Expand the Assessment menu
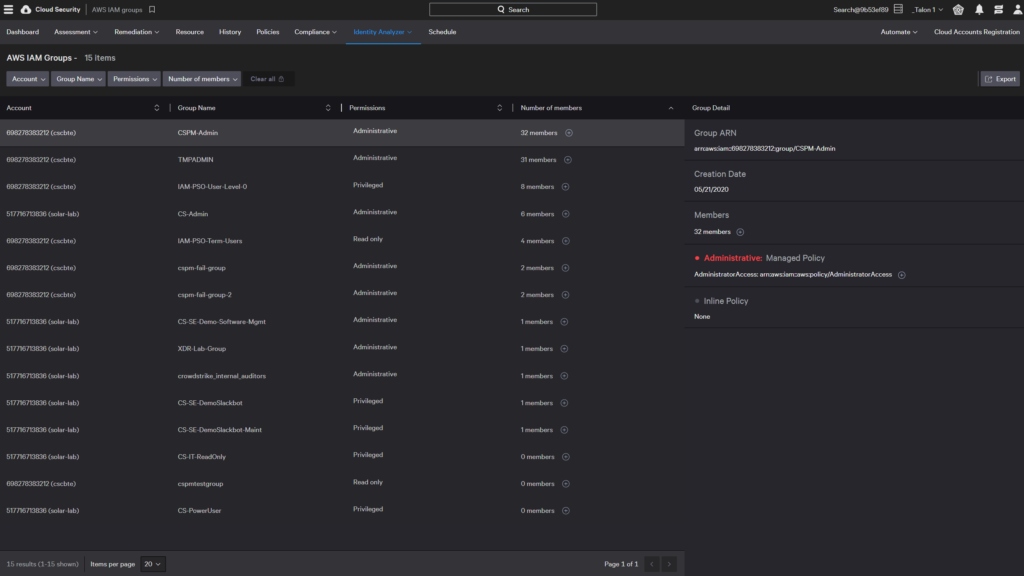The height and width of the screenshot is (576, 1024). [x=76, y=32]
